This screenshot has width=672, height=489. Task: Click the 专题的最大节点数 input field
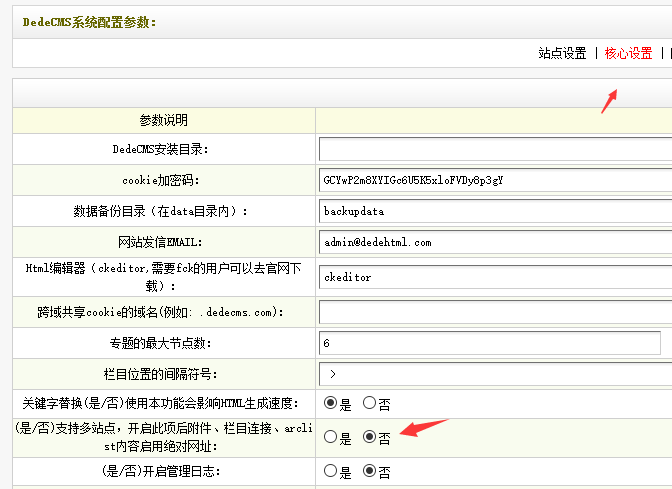tap(490, 343)
